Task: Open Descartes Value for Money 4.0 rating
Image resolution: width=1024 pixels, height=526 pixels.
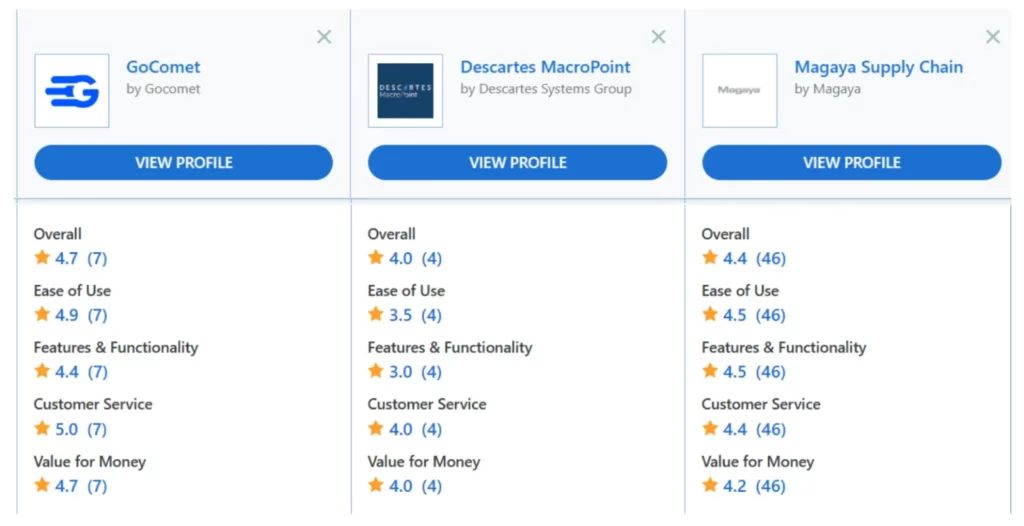Action: [415, 487]
